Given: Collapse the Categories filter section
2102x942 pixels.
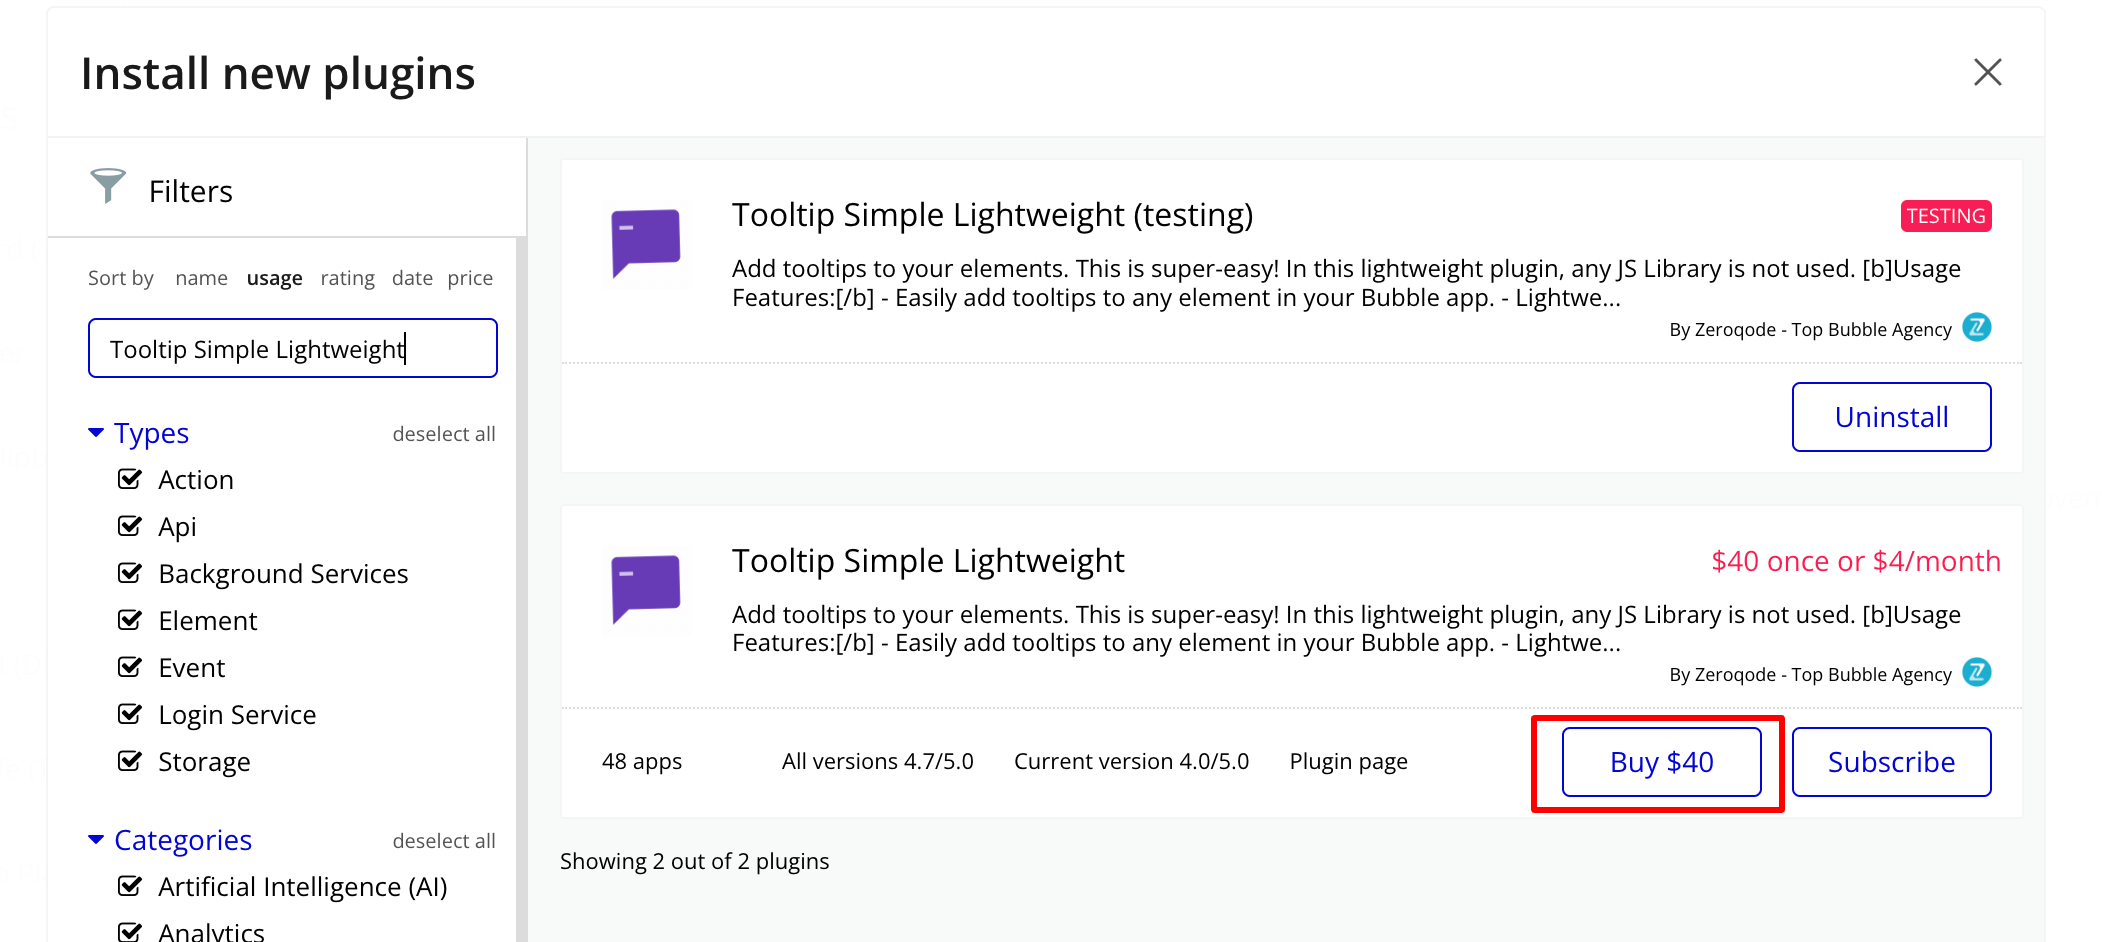Looking at the screenshot, I should tap(96, 840).
